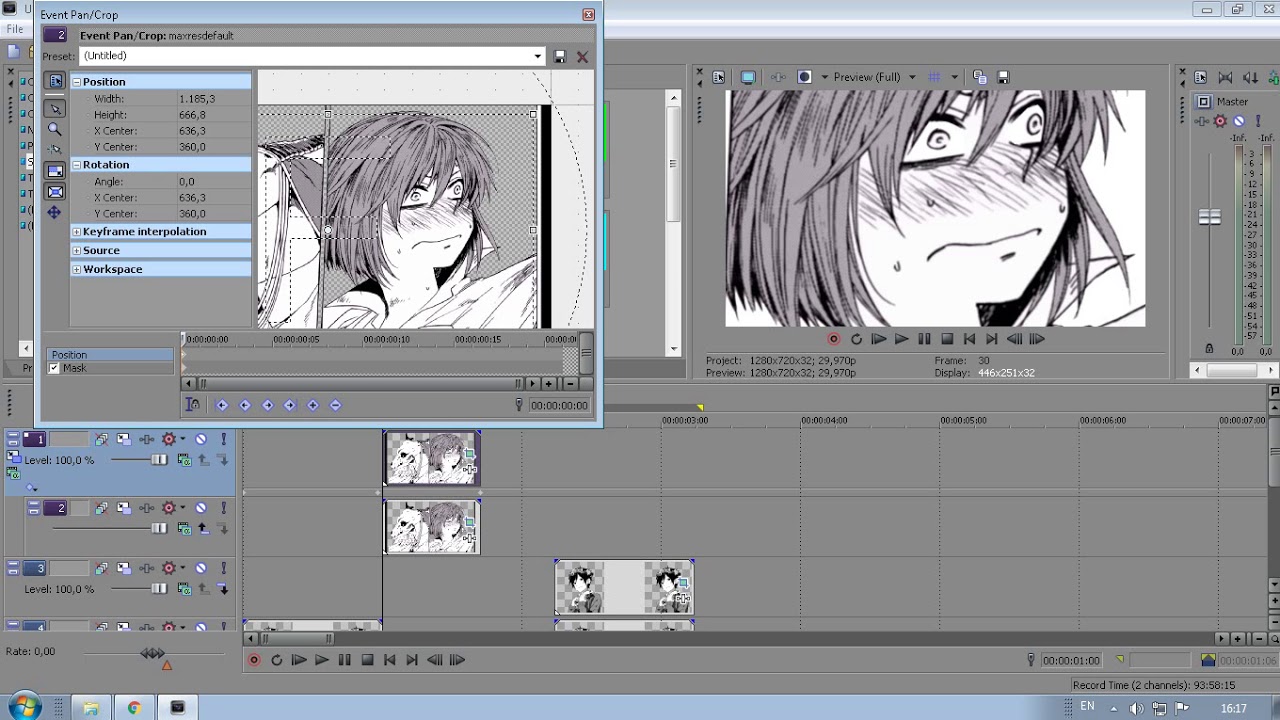Make compositing parent on track 2
The height and width of the screenshot is (720, 1280).
(x=203, y=528)
